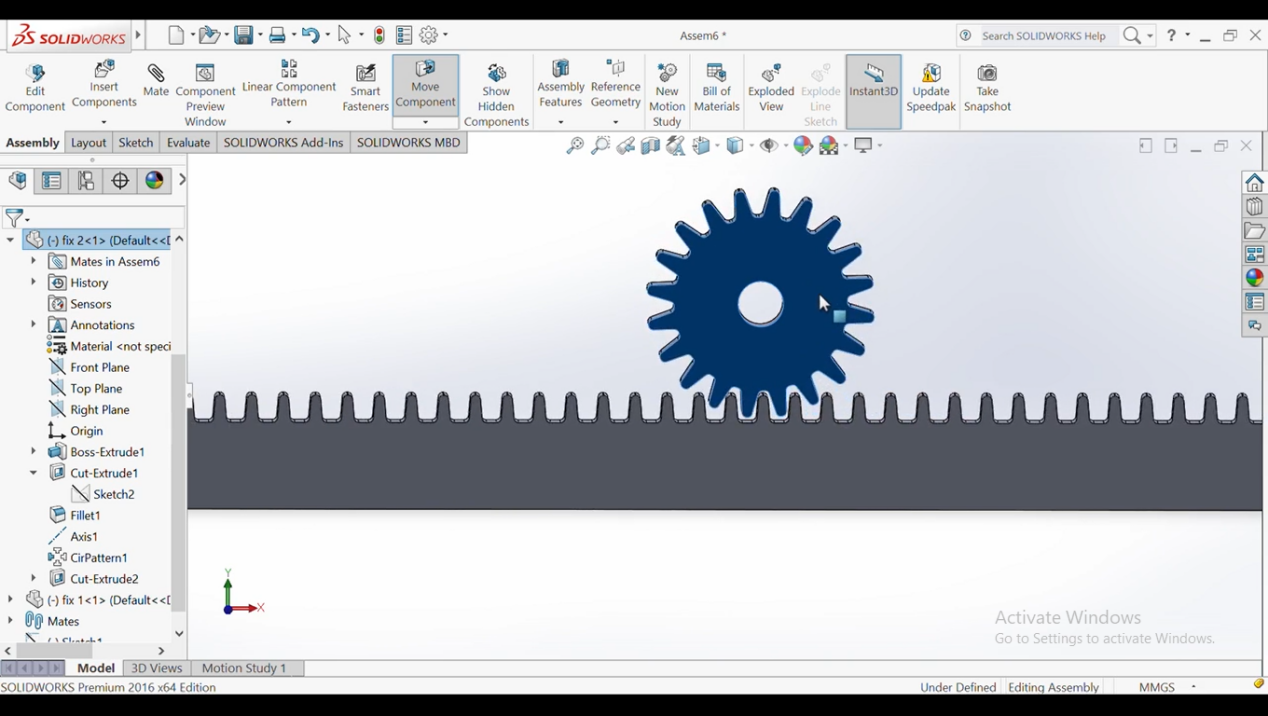1268x716 pixels.
Task: Click the New document icon
Action: pyautogui.click(x=176, y=35)
